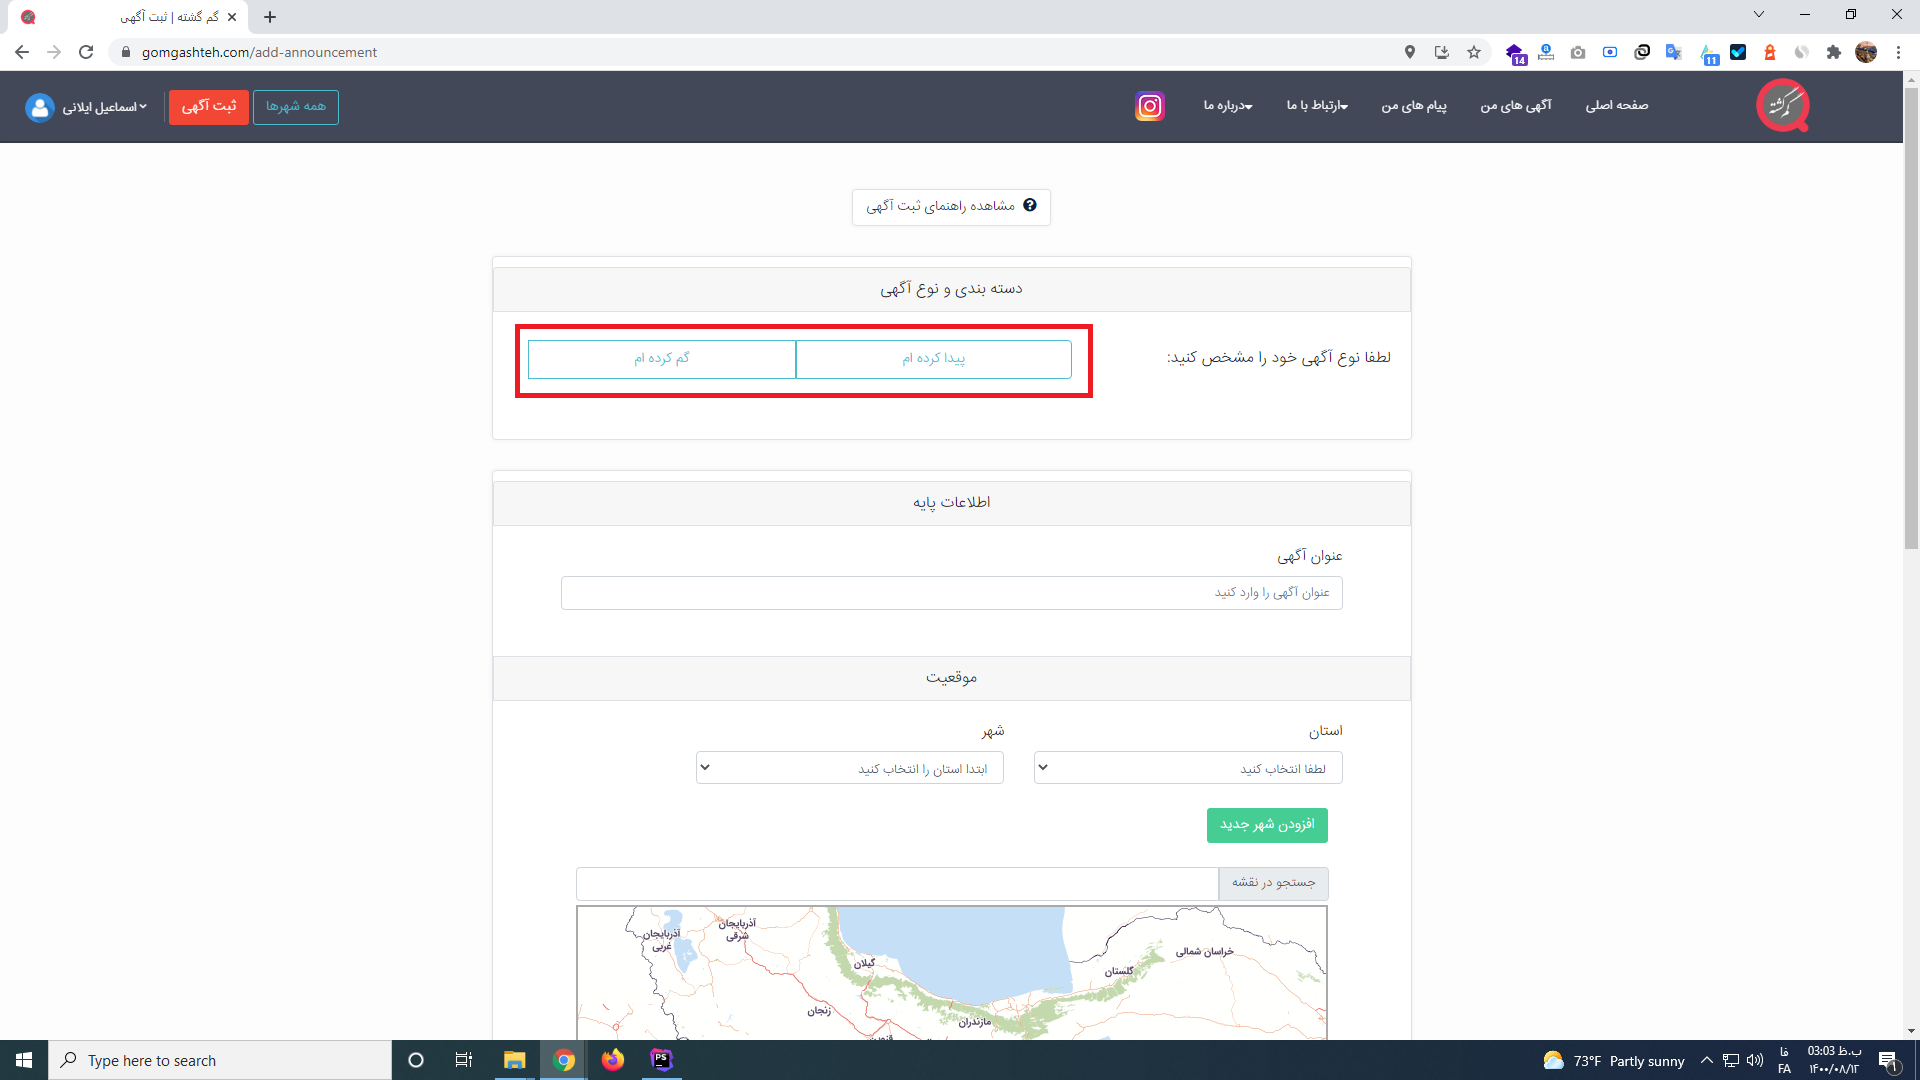Open 'پیام های من' menu item

(1414, 106)
